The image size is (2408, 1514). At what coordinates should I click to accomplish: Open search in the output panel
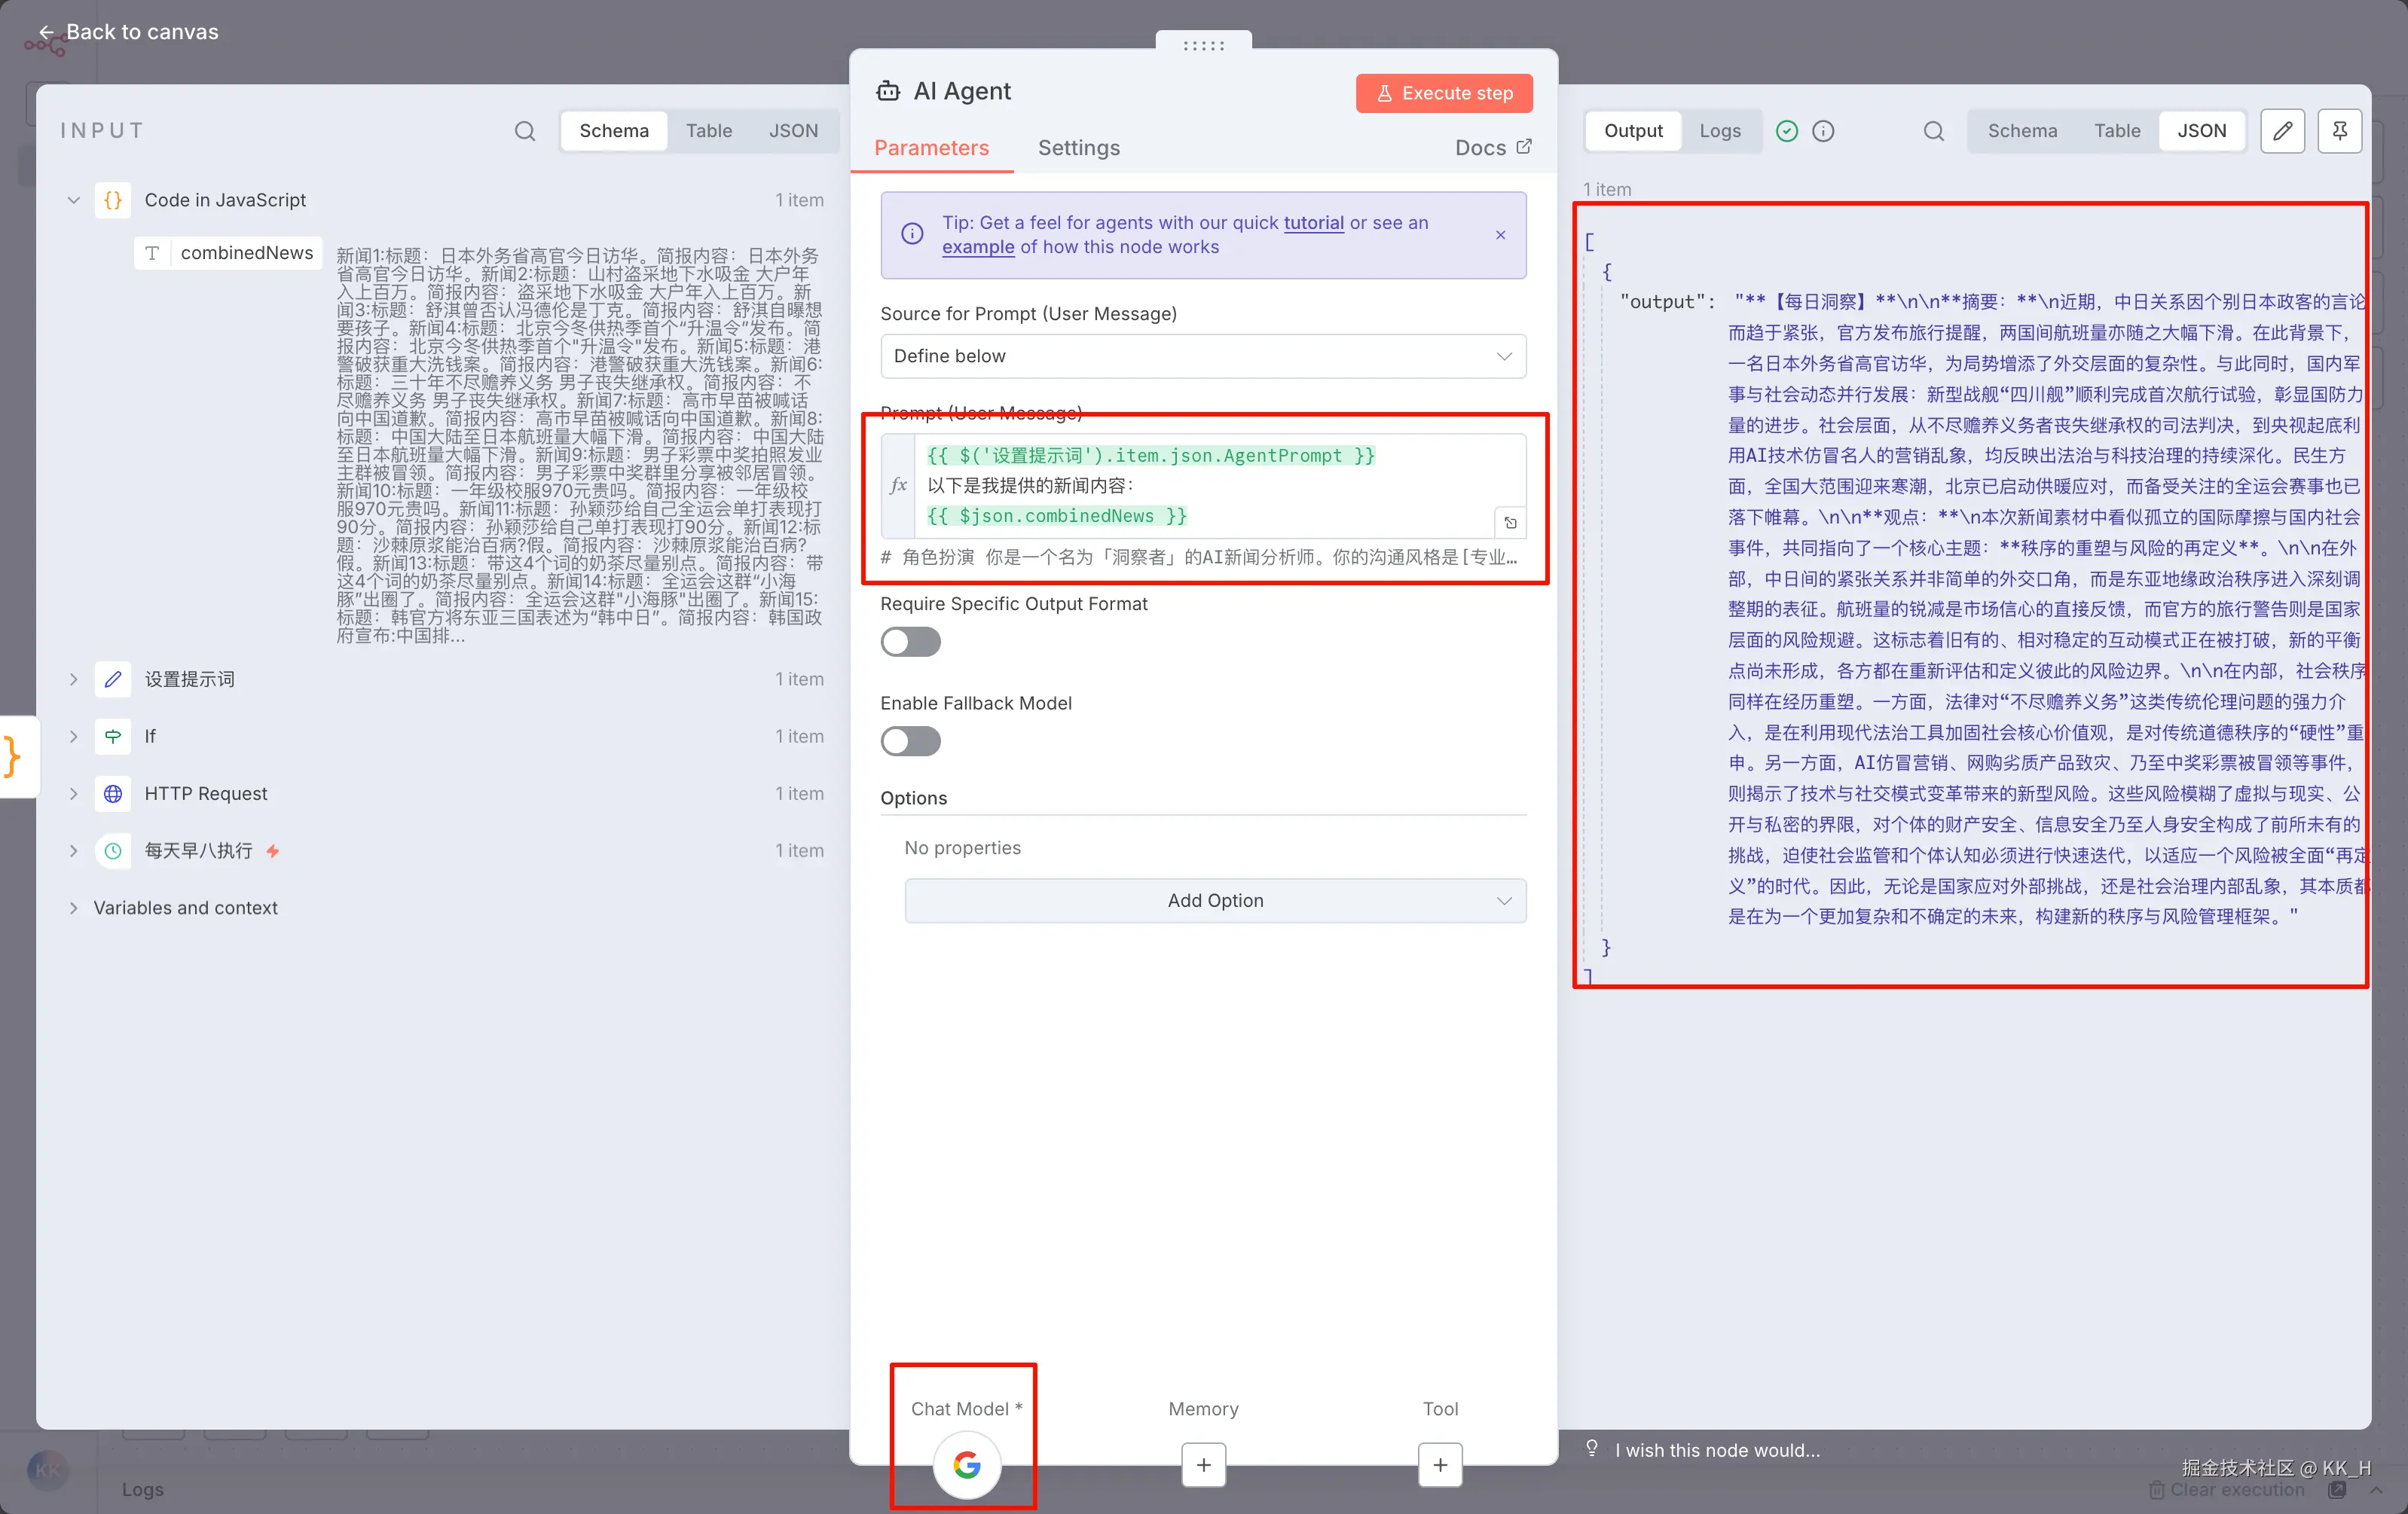click(1933, 131)
